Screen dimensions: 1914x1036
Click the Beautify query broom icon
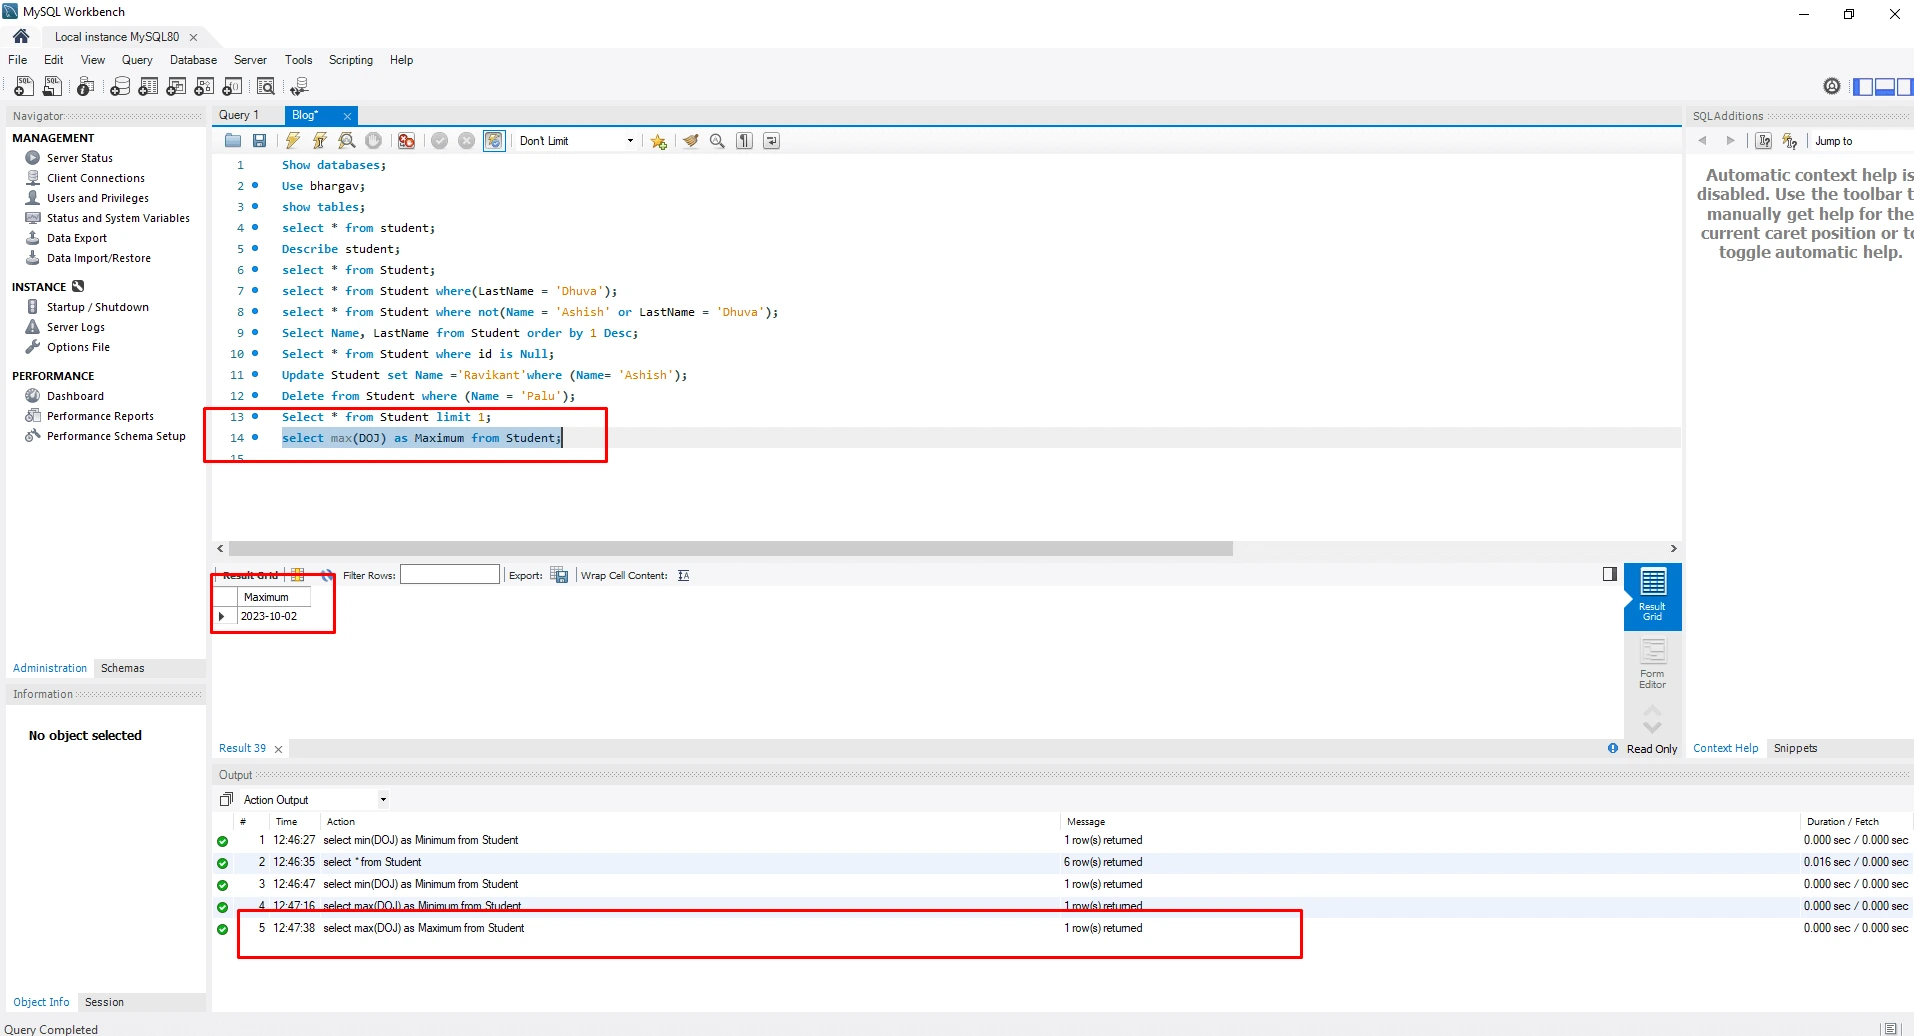point(690,141)
